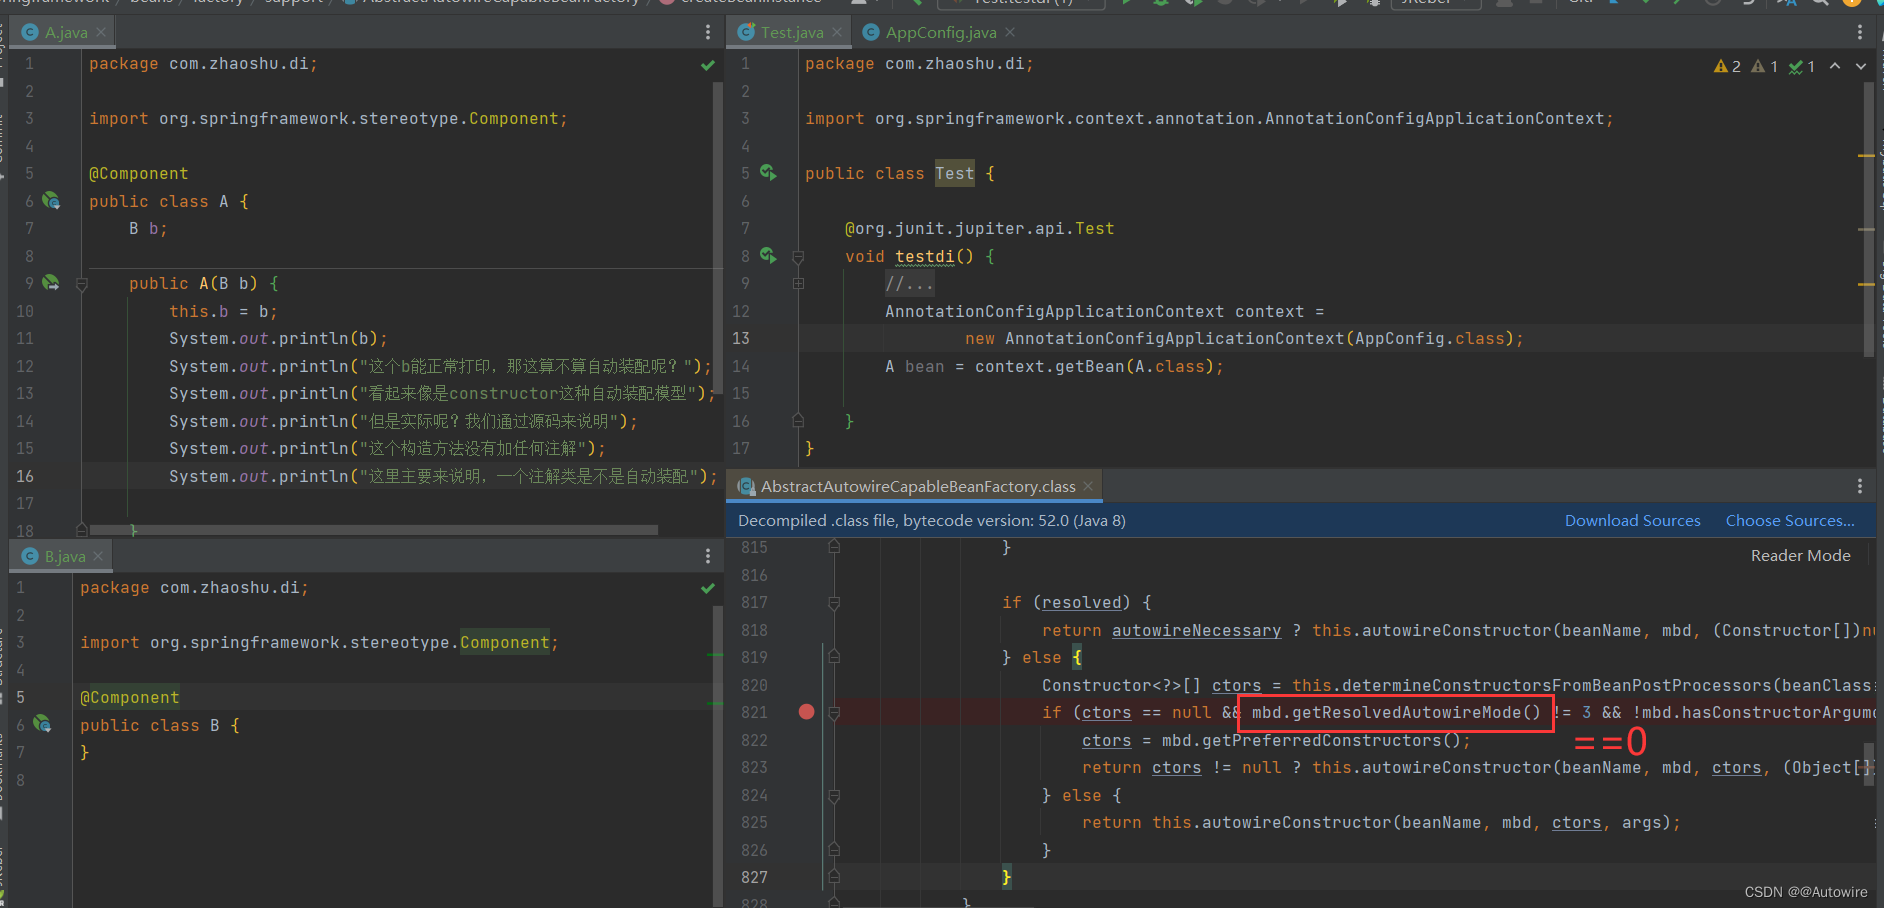
Task: Go to previous highlighted error in Test.java
Action: (x=1835, y=66)
